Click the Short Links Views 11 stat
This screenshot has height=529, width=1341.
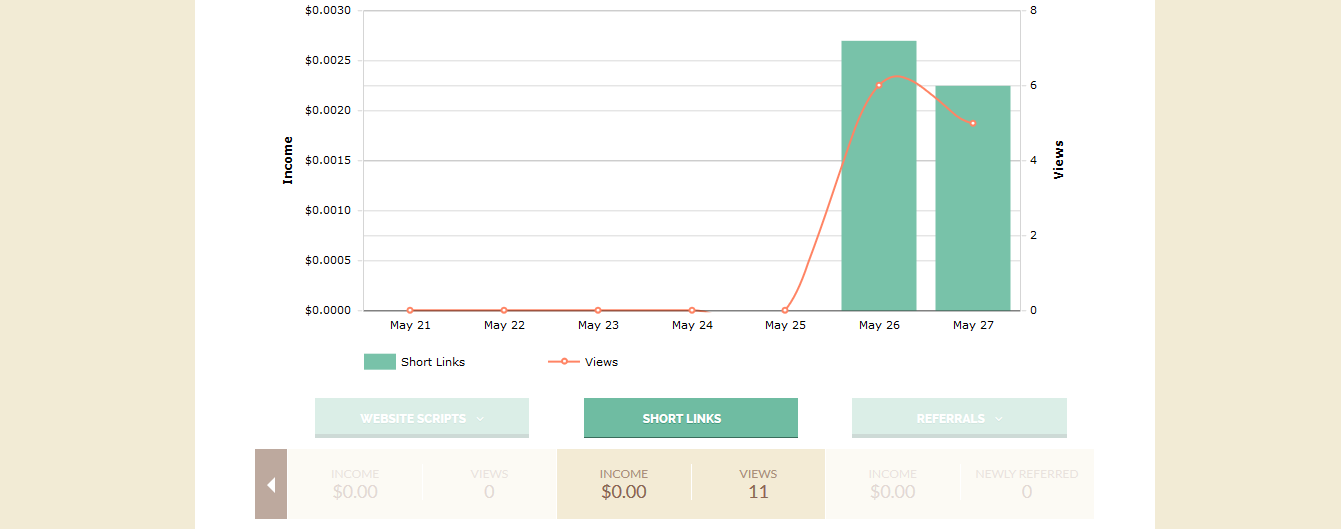[758, 484]
